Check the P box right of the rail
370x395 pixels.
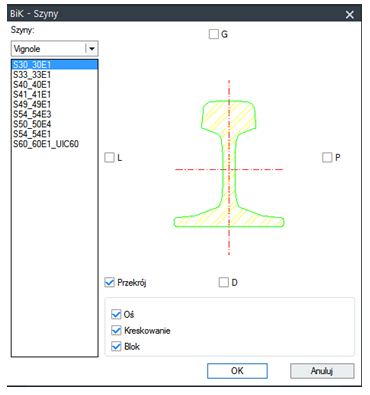pos(327,157)
